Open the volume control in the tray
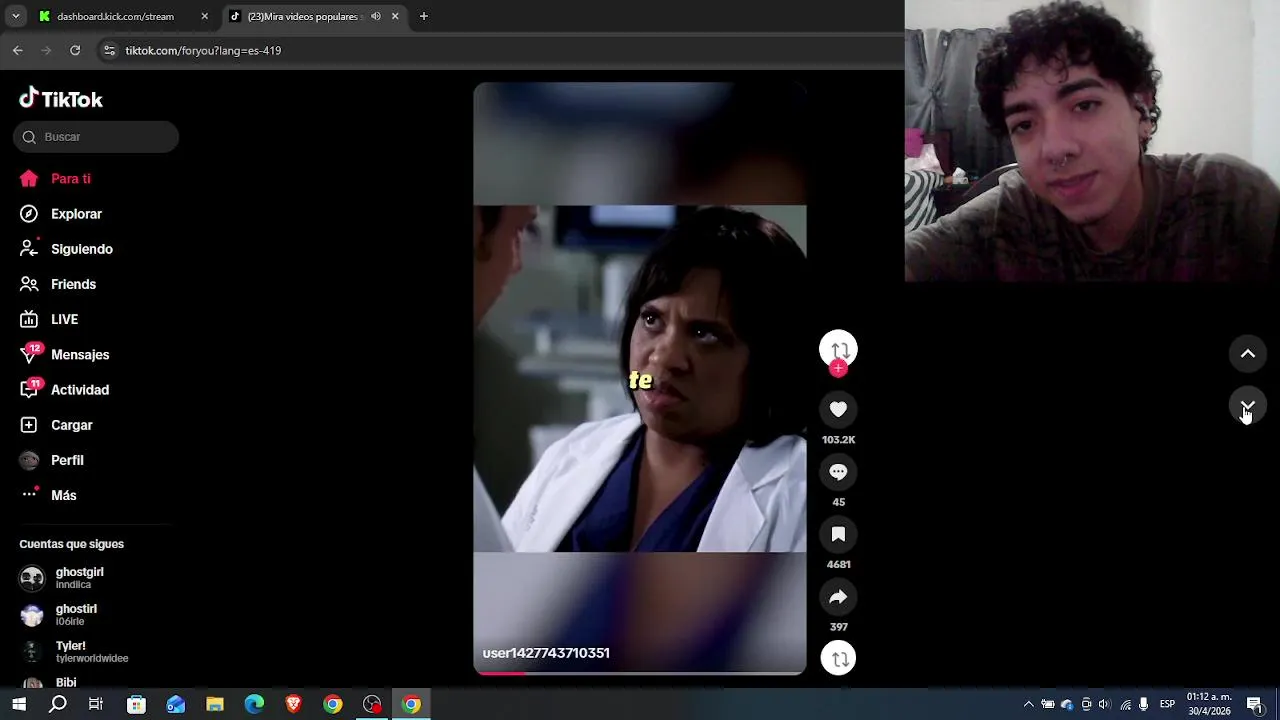This screenshot has height=720, width=1280. click(1105, 704)
